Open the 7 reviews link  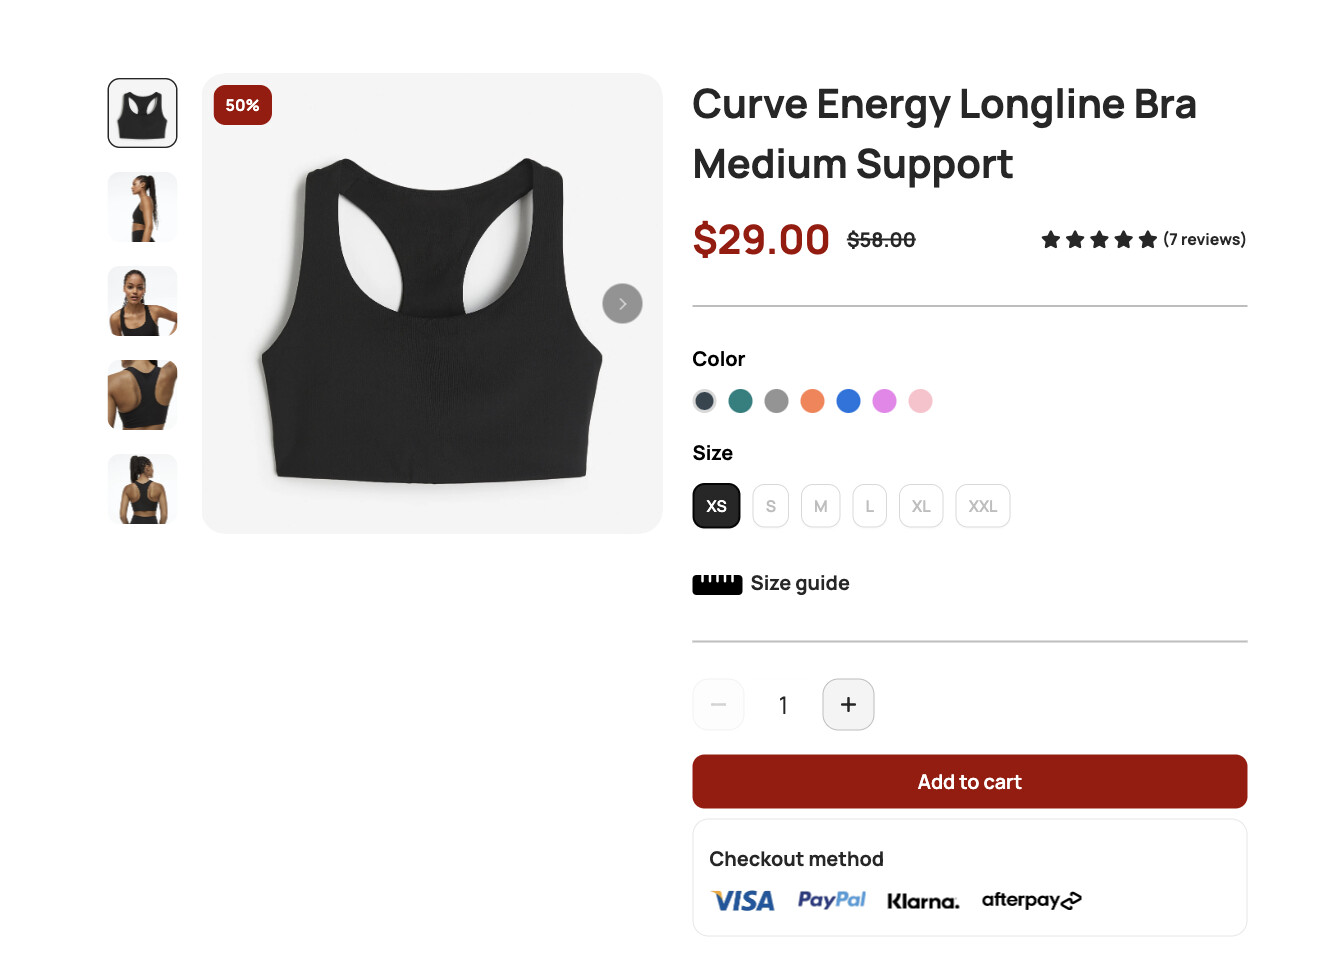click(x=1204, y=240)
